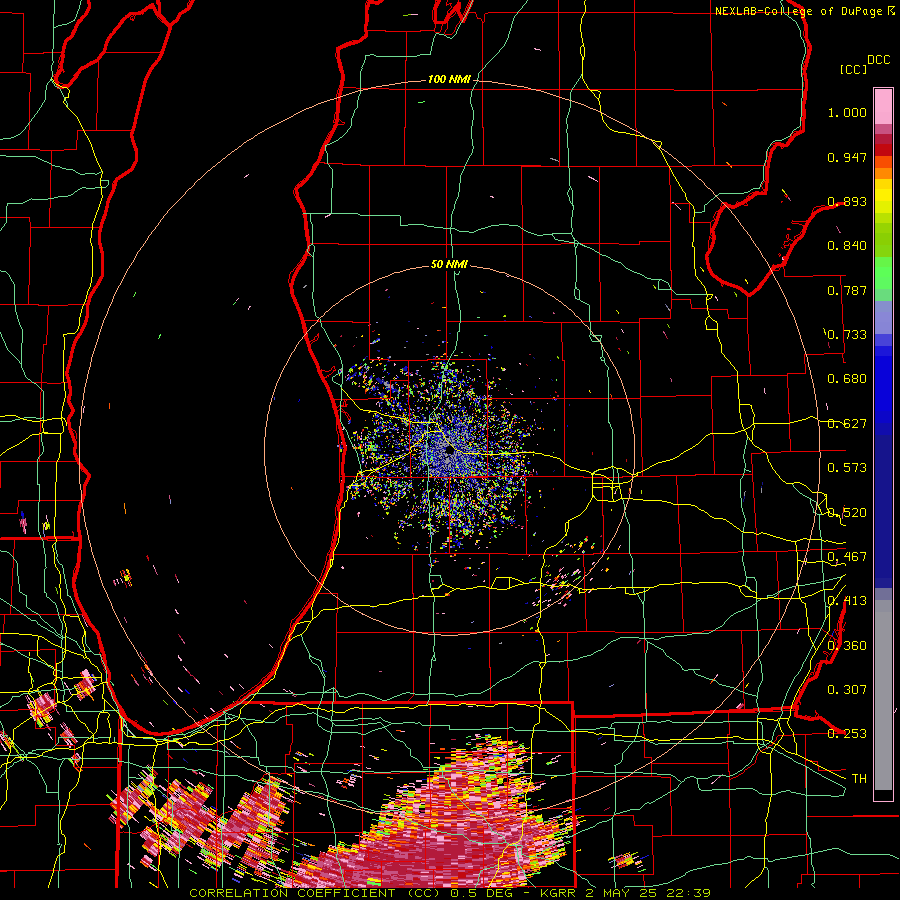The height and width of the screenshot is (900, 900).
Task: Click the 0.733 scale value
Action: point(847,335)
